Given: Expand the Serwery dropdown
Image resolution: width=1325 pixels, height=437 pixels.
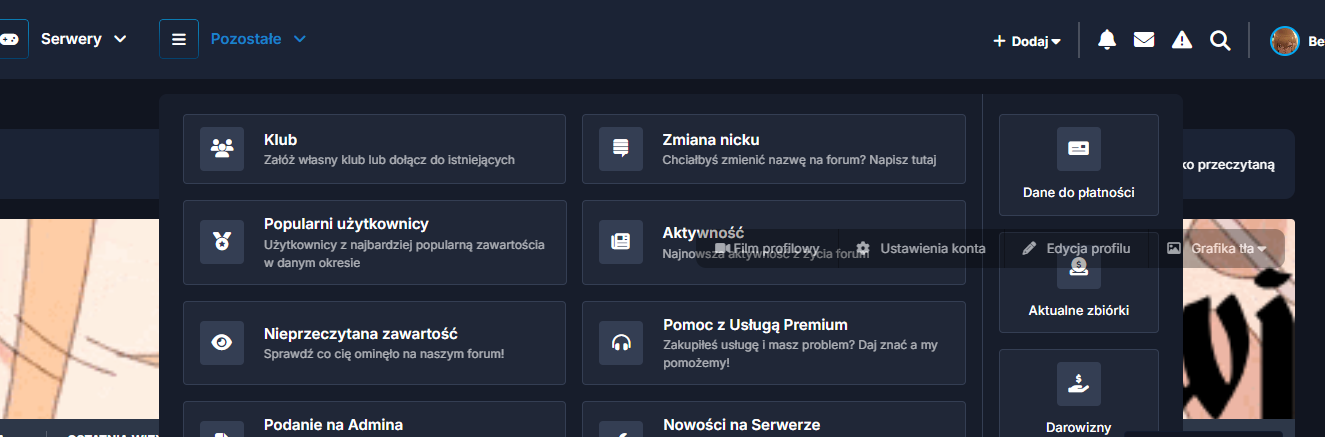Looking at the screenshot, I should (x=84, y=39).
